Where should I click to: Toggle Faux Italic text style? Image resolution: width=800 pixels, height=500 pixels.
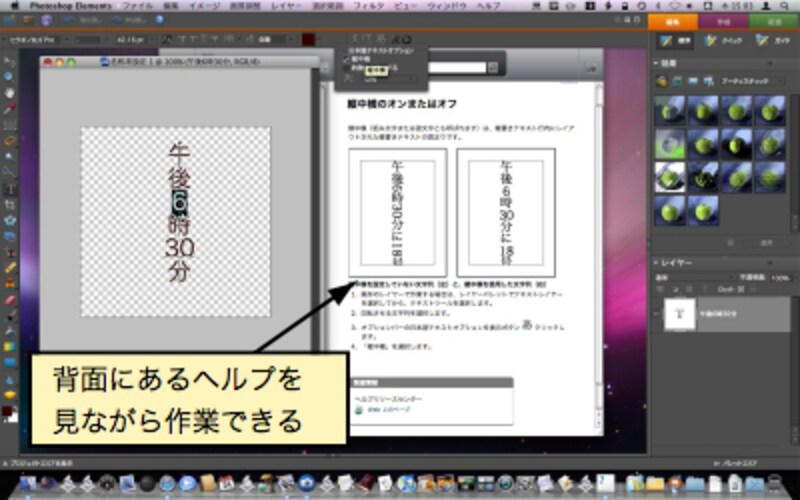tap(192, 39)
